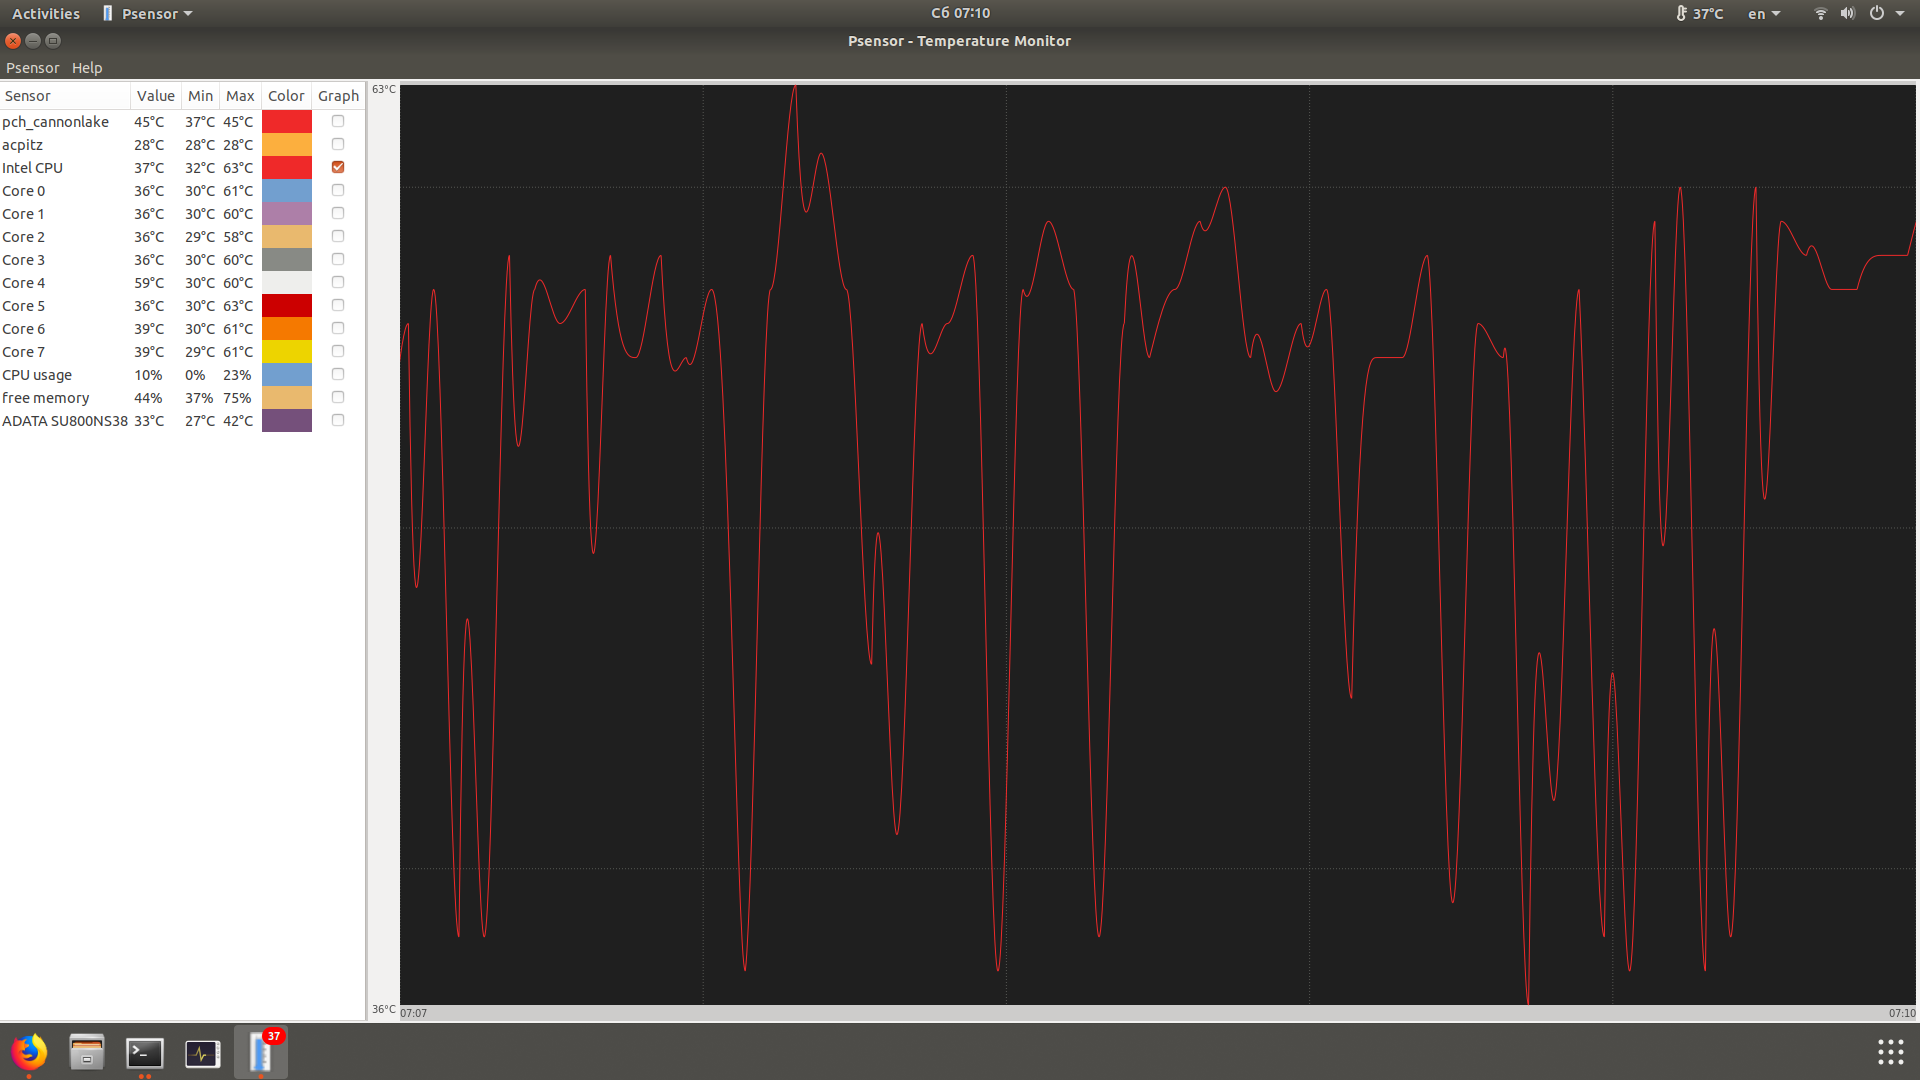Open the Psensor menu
Screen dimensions: 1920x1080
[32, 68]
